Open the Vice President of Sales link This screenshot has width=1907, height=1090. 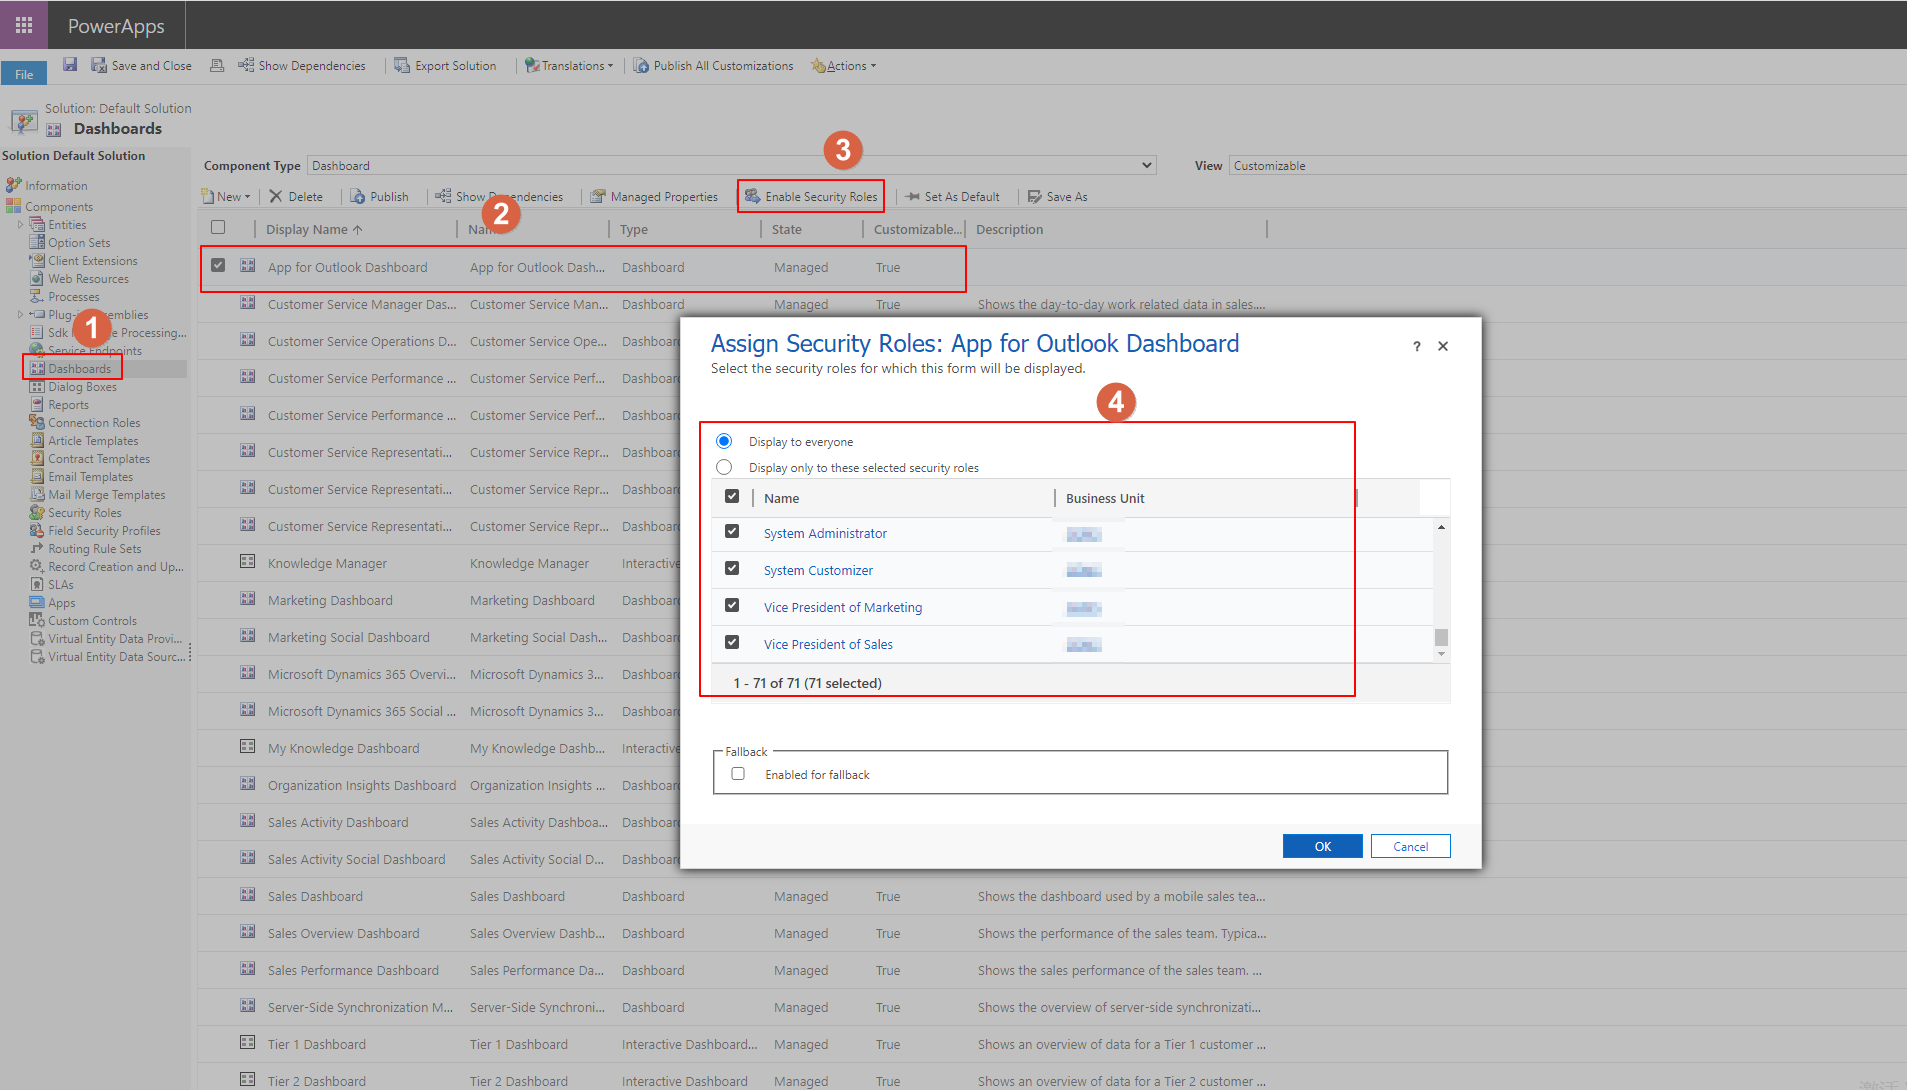click(828, 644)
